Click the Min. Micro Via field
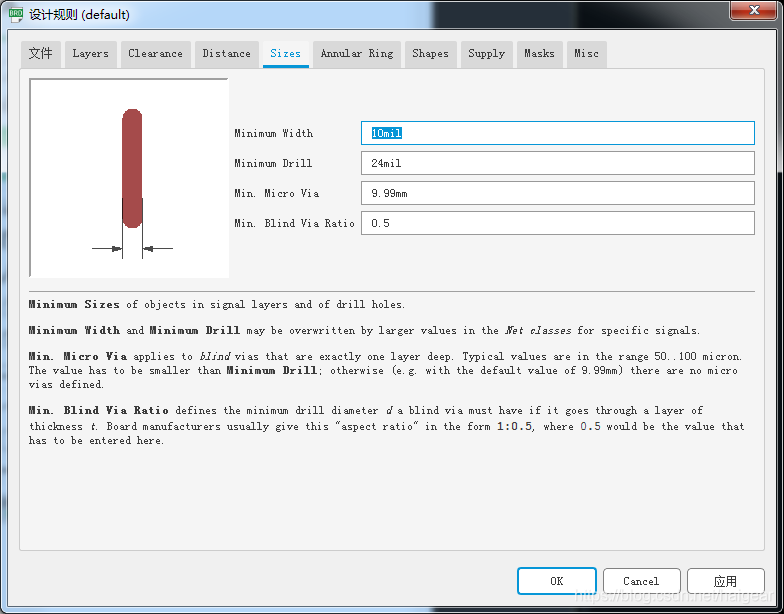 tap(557, 193)
